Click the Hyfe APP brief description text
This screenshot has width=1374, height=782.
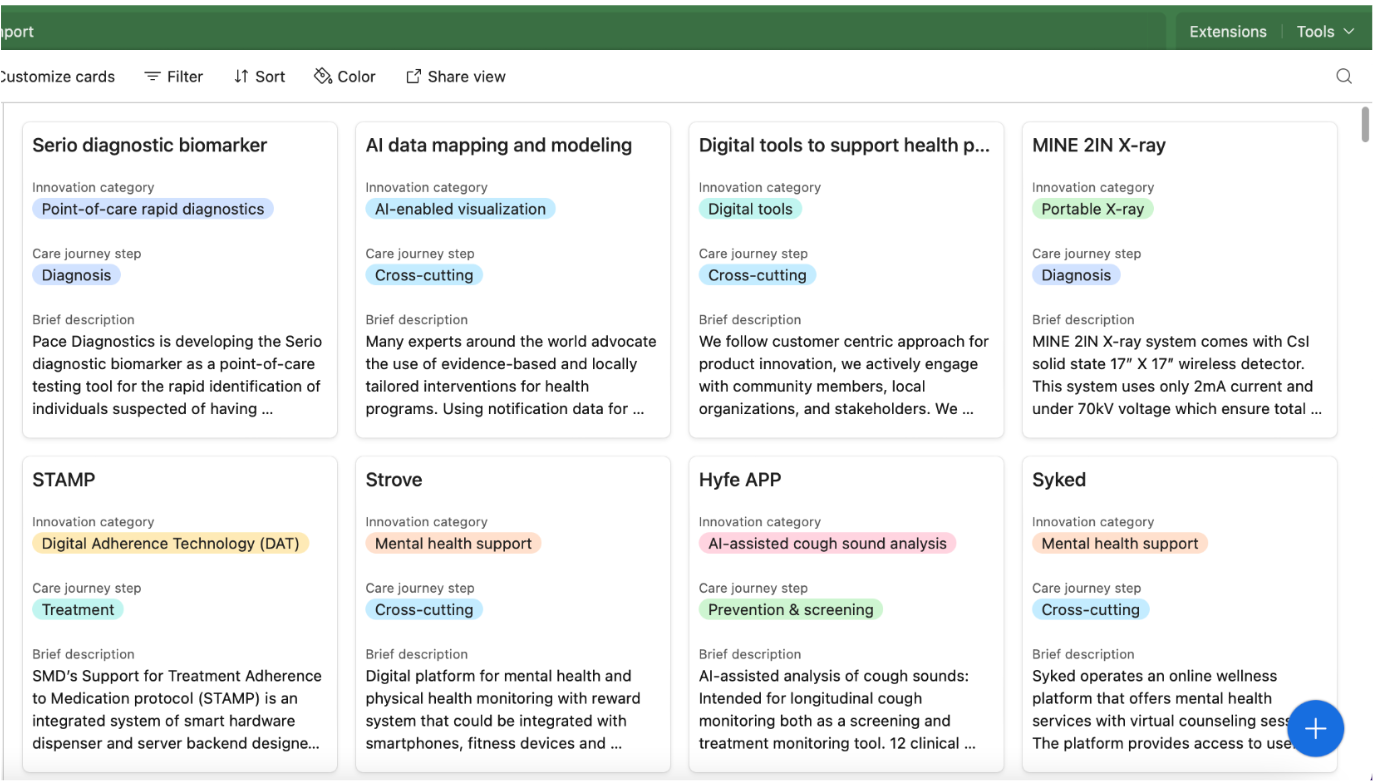click(837, 710)
